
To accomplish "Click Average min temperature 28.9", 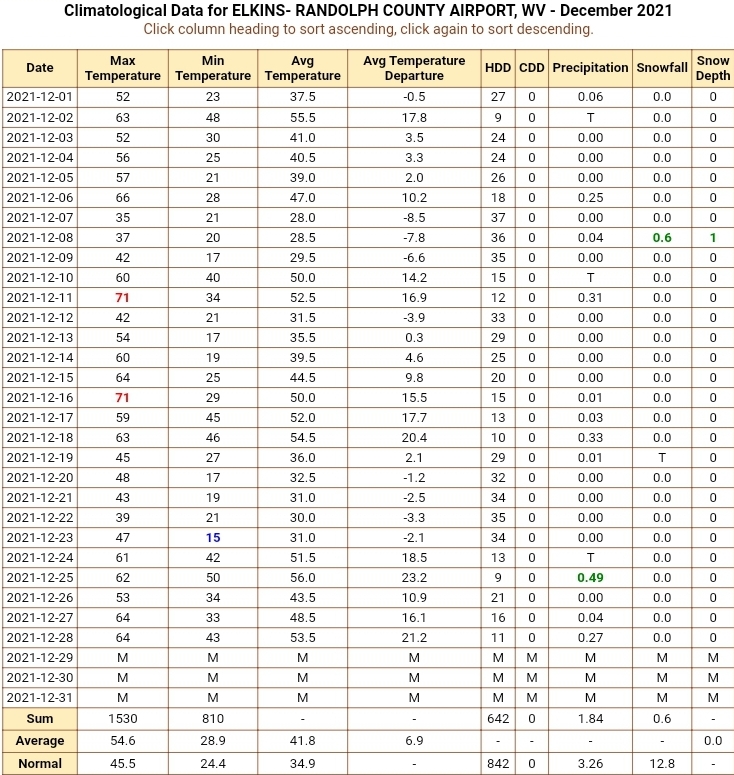I will pos(213,741).
